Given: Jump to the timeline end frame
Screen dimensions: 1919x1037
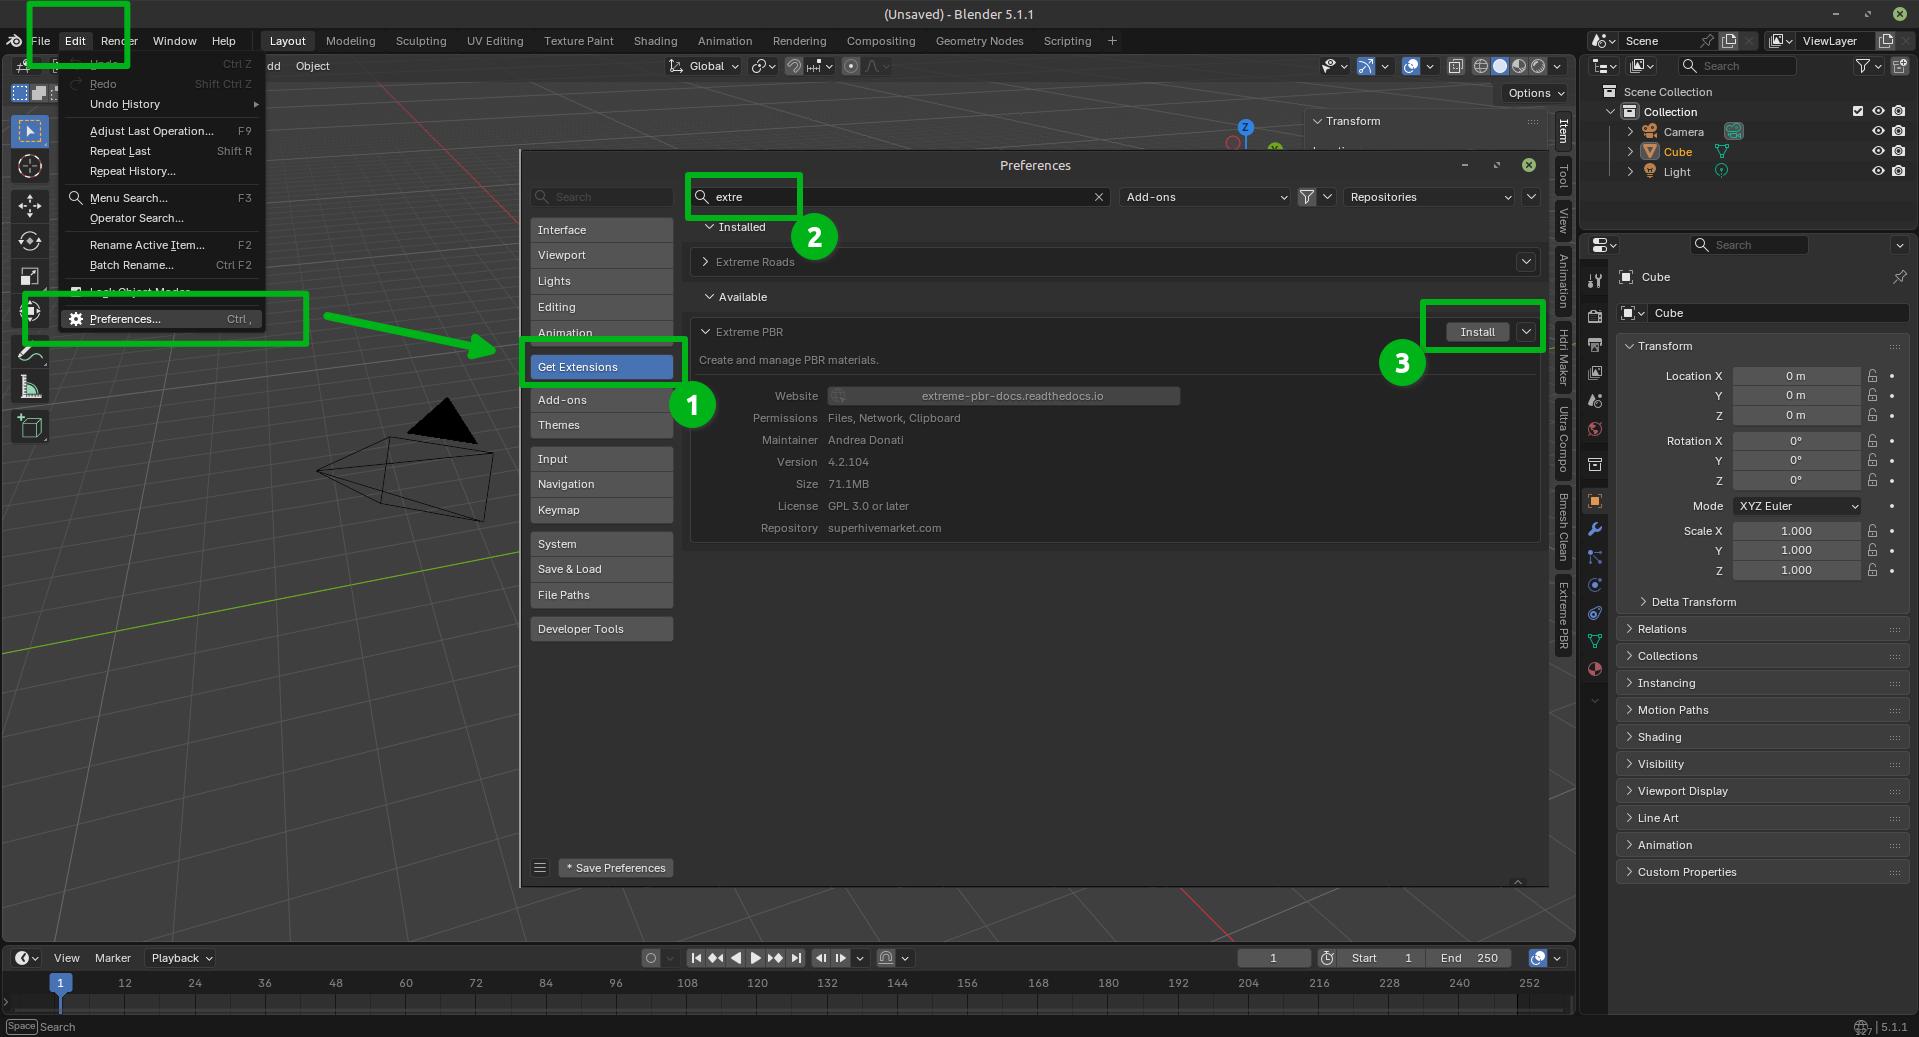Looking at the screenshot, I should pyautogui.click(x=796, y=958).
